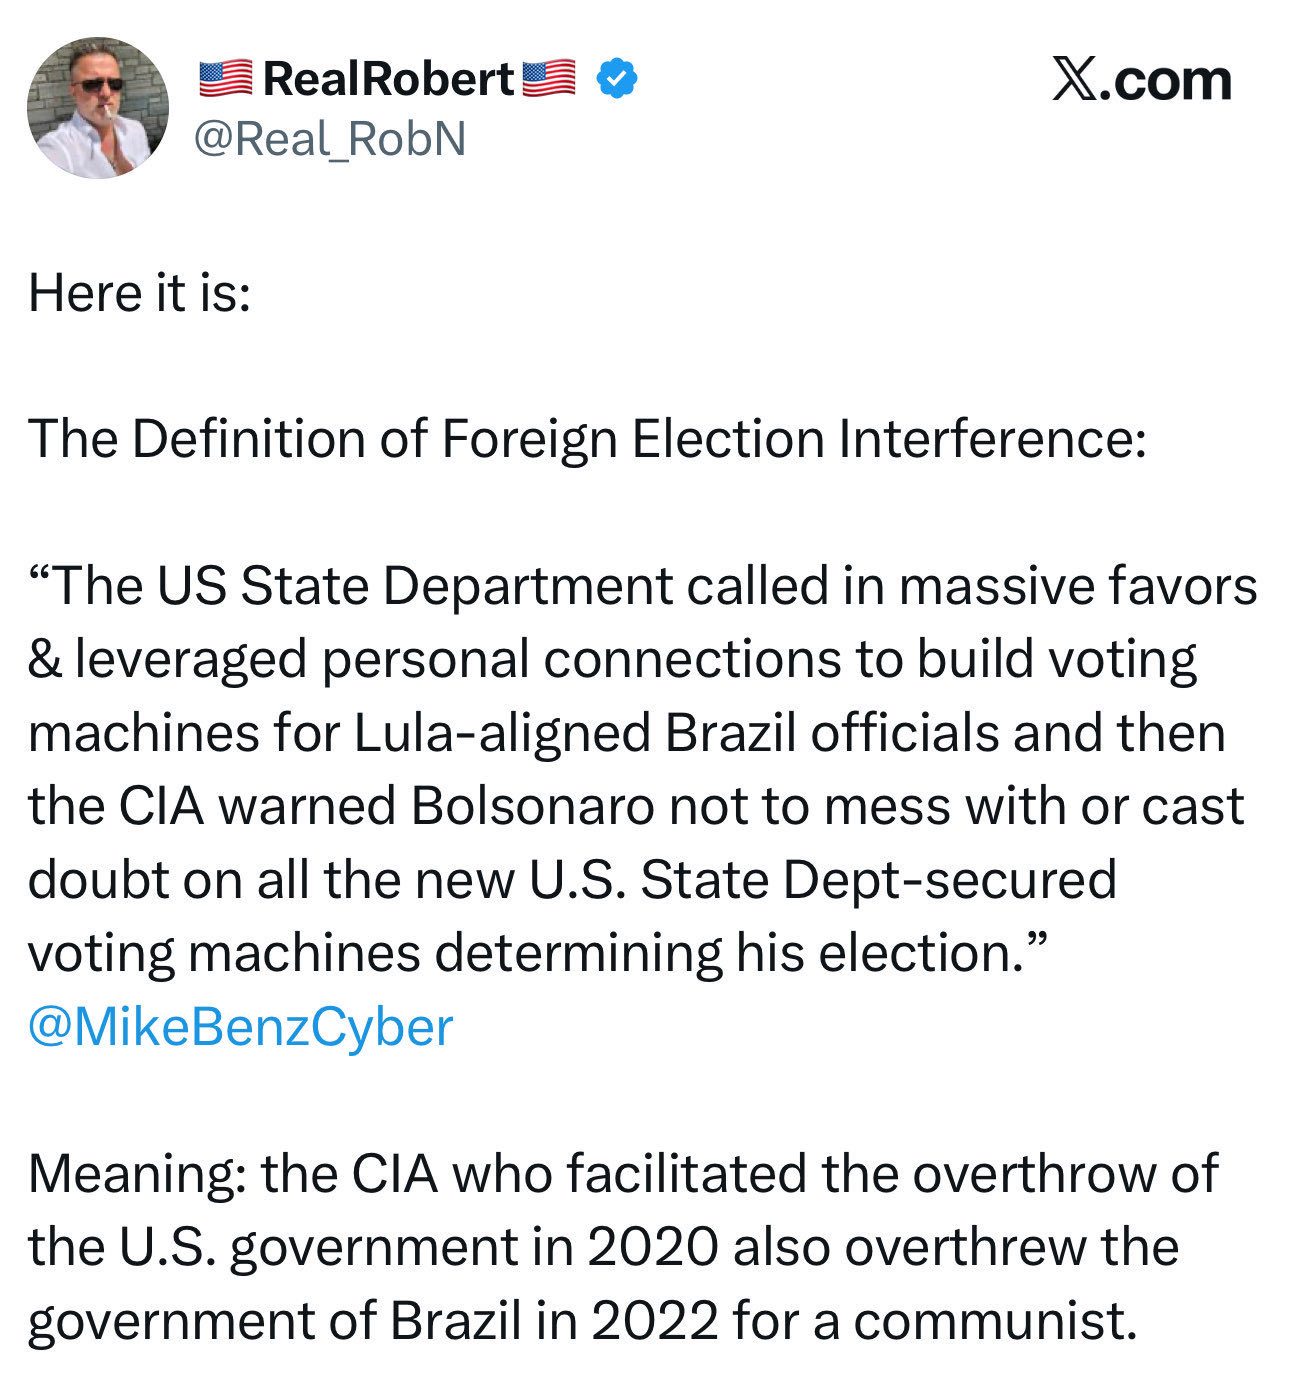
Task: Click the words "US State Department" in the quote
Action: click(x=414, y=586)
